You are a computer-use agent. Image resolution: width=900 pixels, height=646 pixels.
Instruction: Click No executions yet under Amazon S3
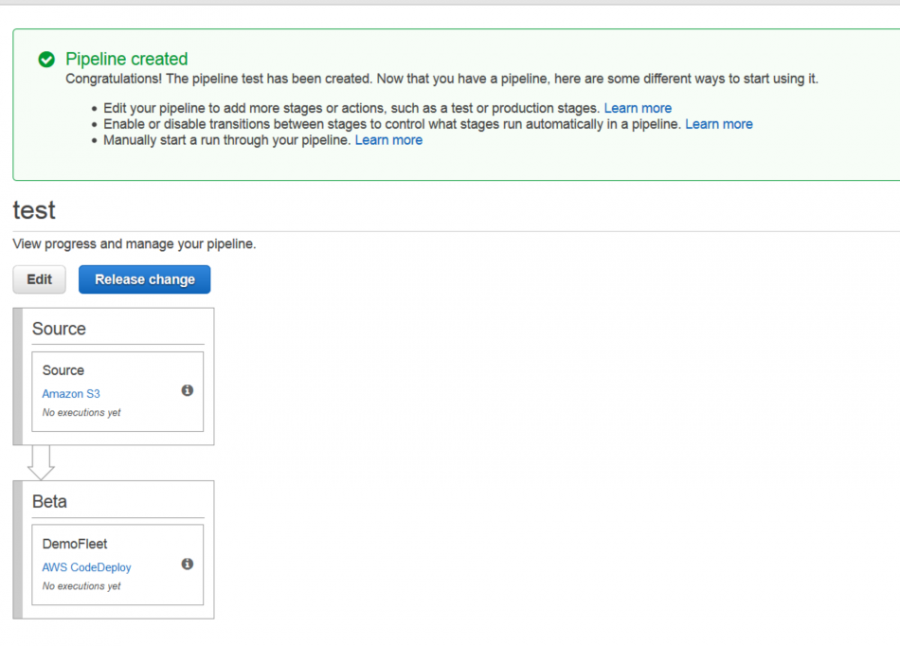coord(82,412)
